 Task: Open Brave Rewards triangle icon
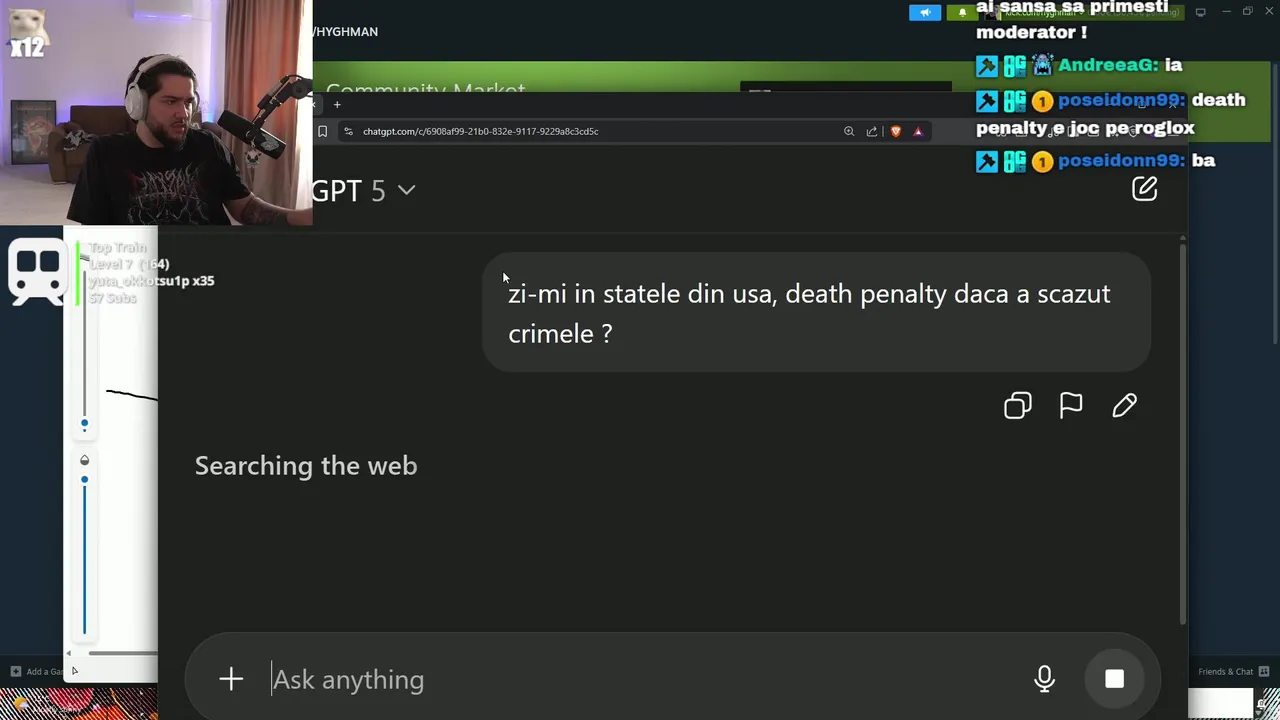[918, 131]
